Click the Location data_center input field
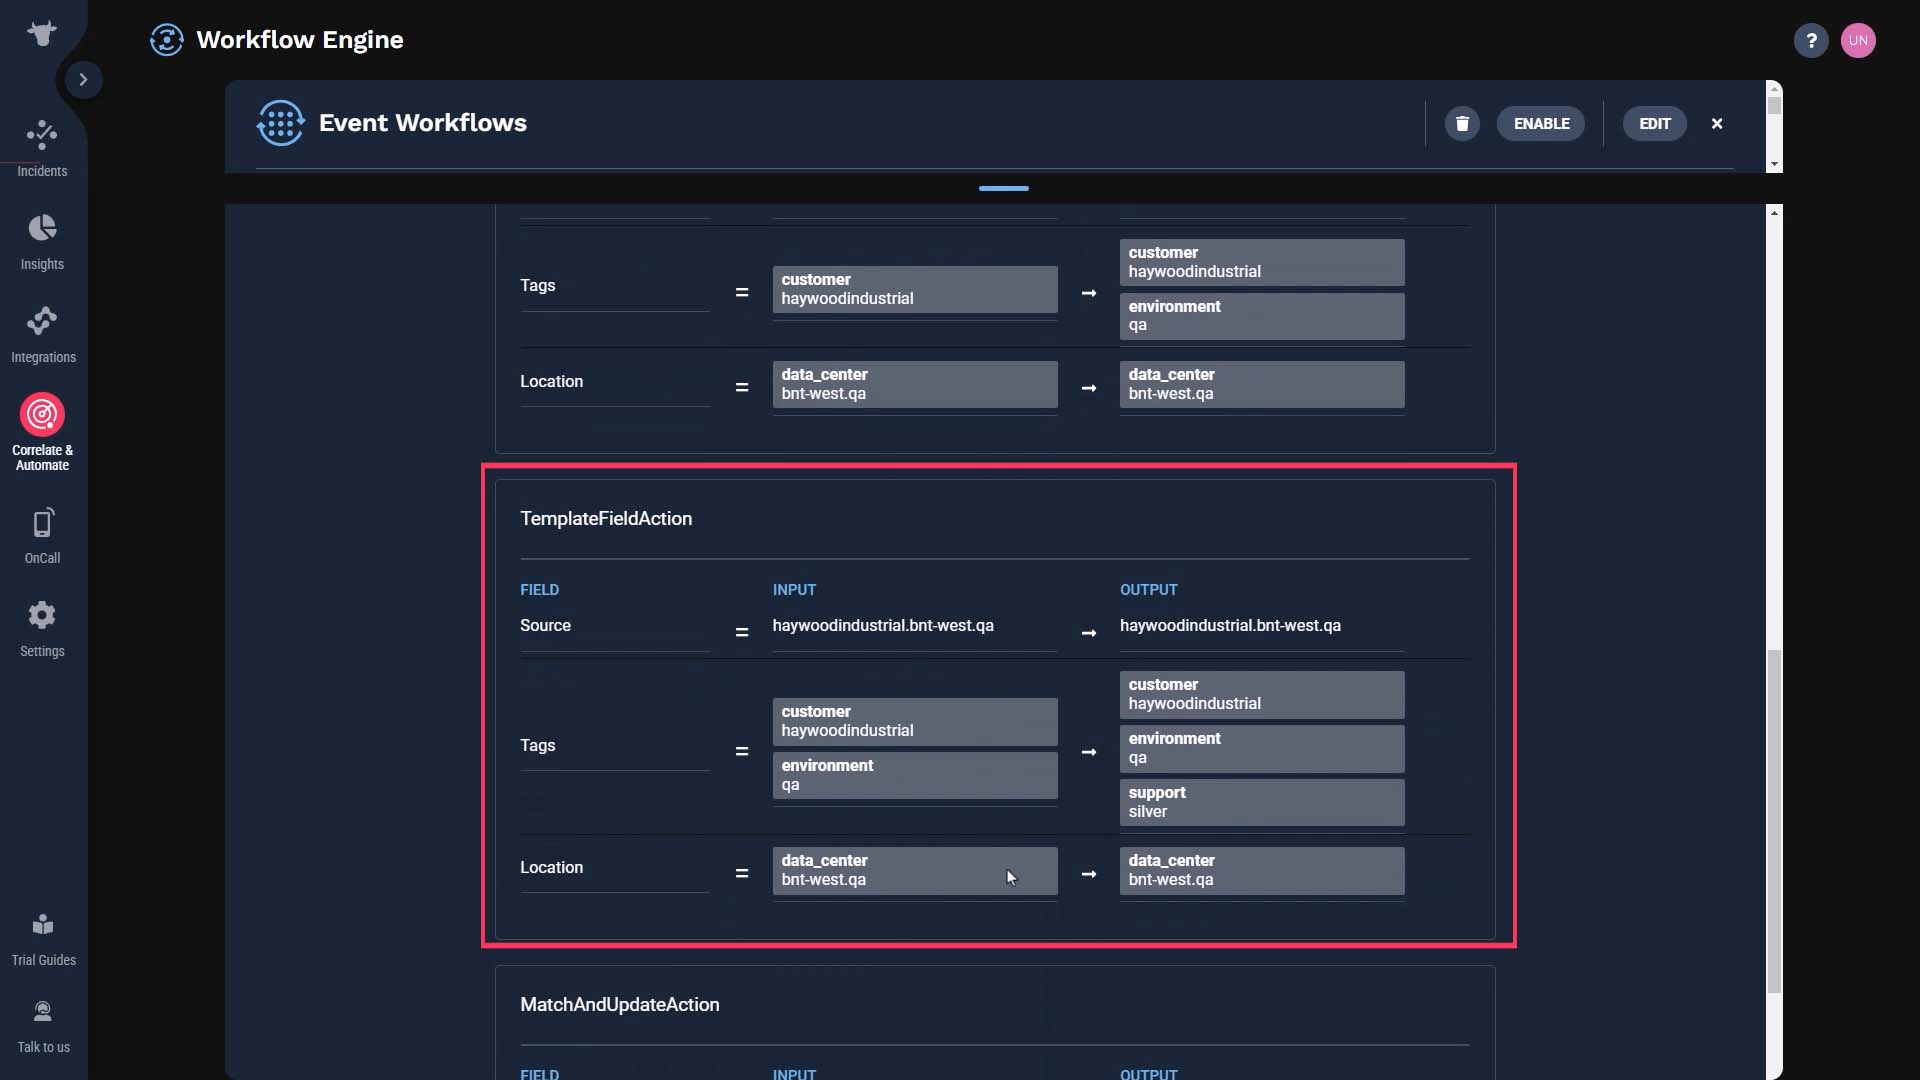Viewport: 1920px width, 1080px height. 915,870
